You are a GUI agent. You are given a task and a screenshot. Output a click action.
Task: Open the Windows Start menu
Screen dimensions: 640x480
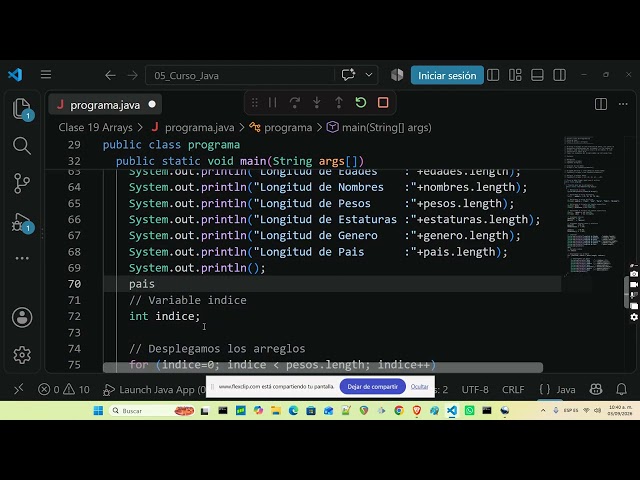(x=98, y=411)
